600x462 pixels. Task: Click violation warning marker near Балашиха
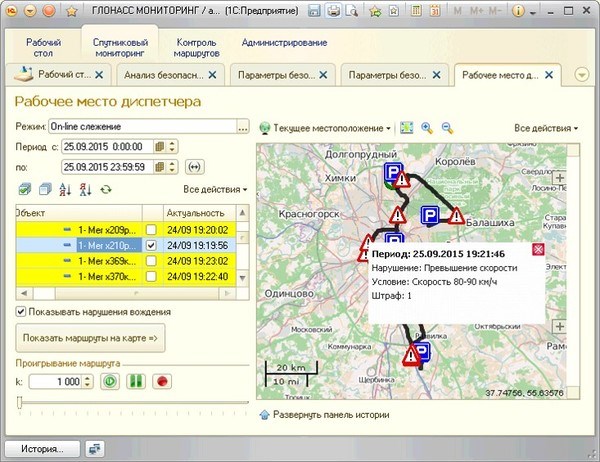(x=456, y=216)
